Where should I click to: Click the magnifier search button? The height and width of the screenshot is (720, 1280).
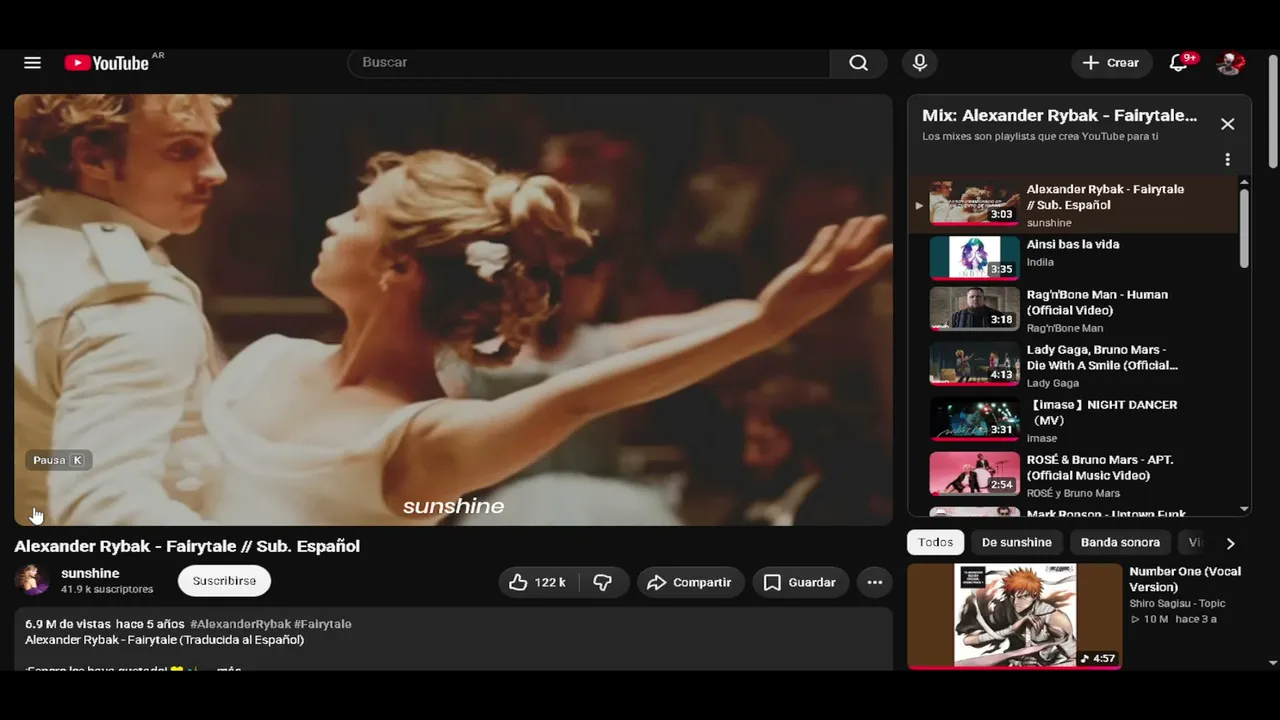coord(858,63)
